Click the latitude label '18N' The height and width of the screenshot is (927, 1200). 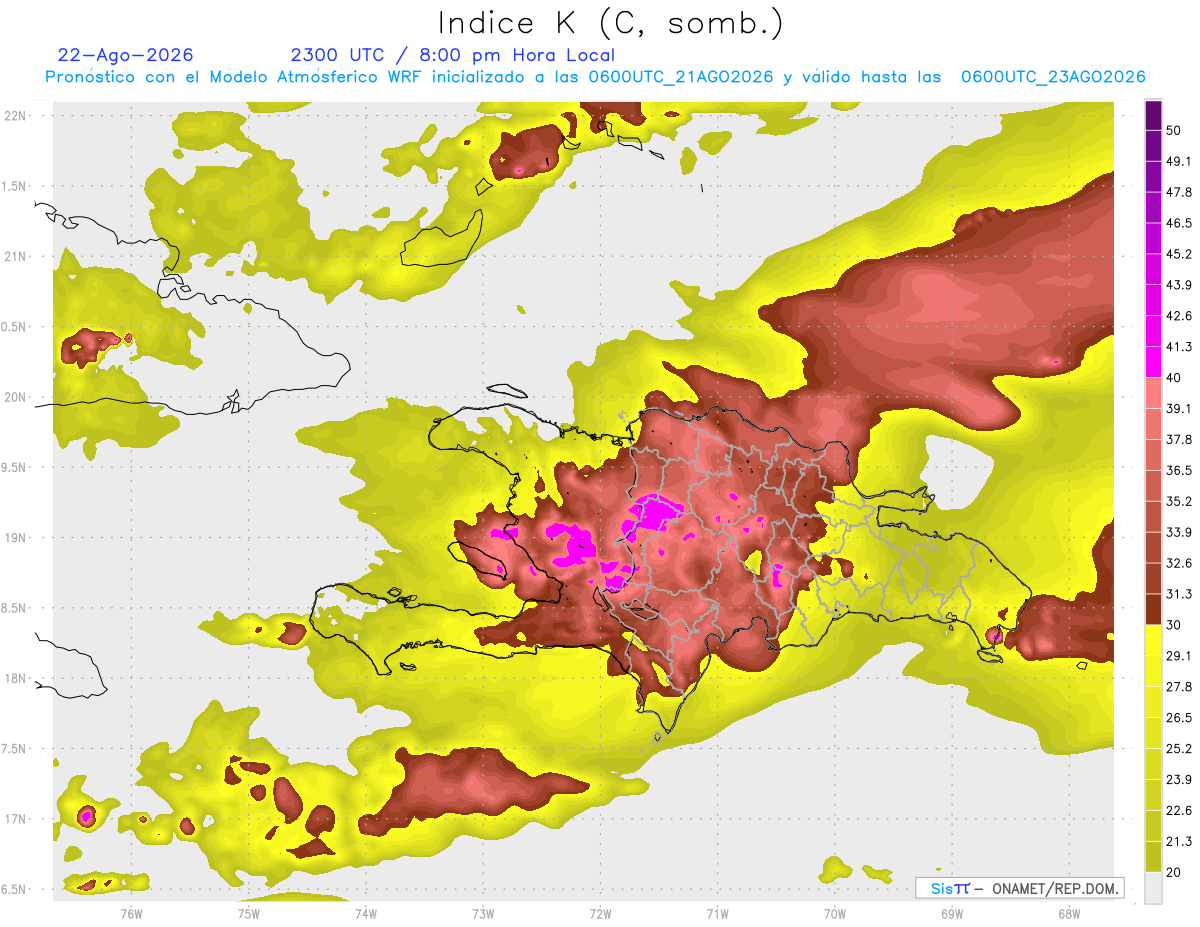pos(16,679)
